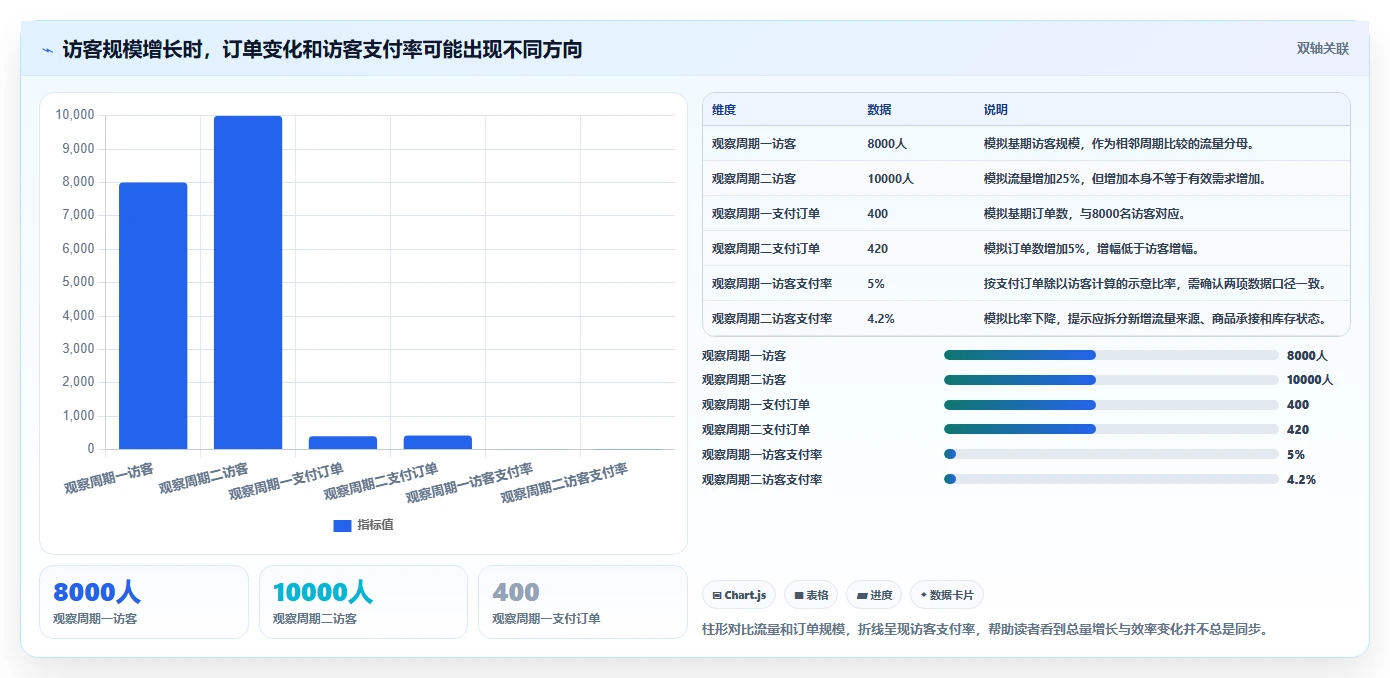The image size is (1390, 678).
Task: Click the 观察周期二支付订单 progress bar showing 420
Action: pyautogui.click(x=1111, y=429)
